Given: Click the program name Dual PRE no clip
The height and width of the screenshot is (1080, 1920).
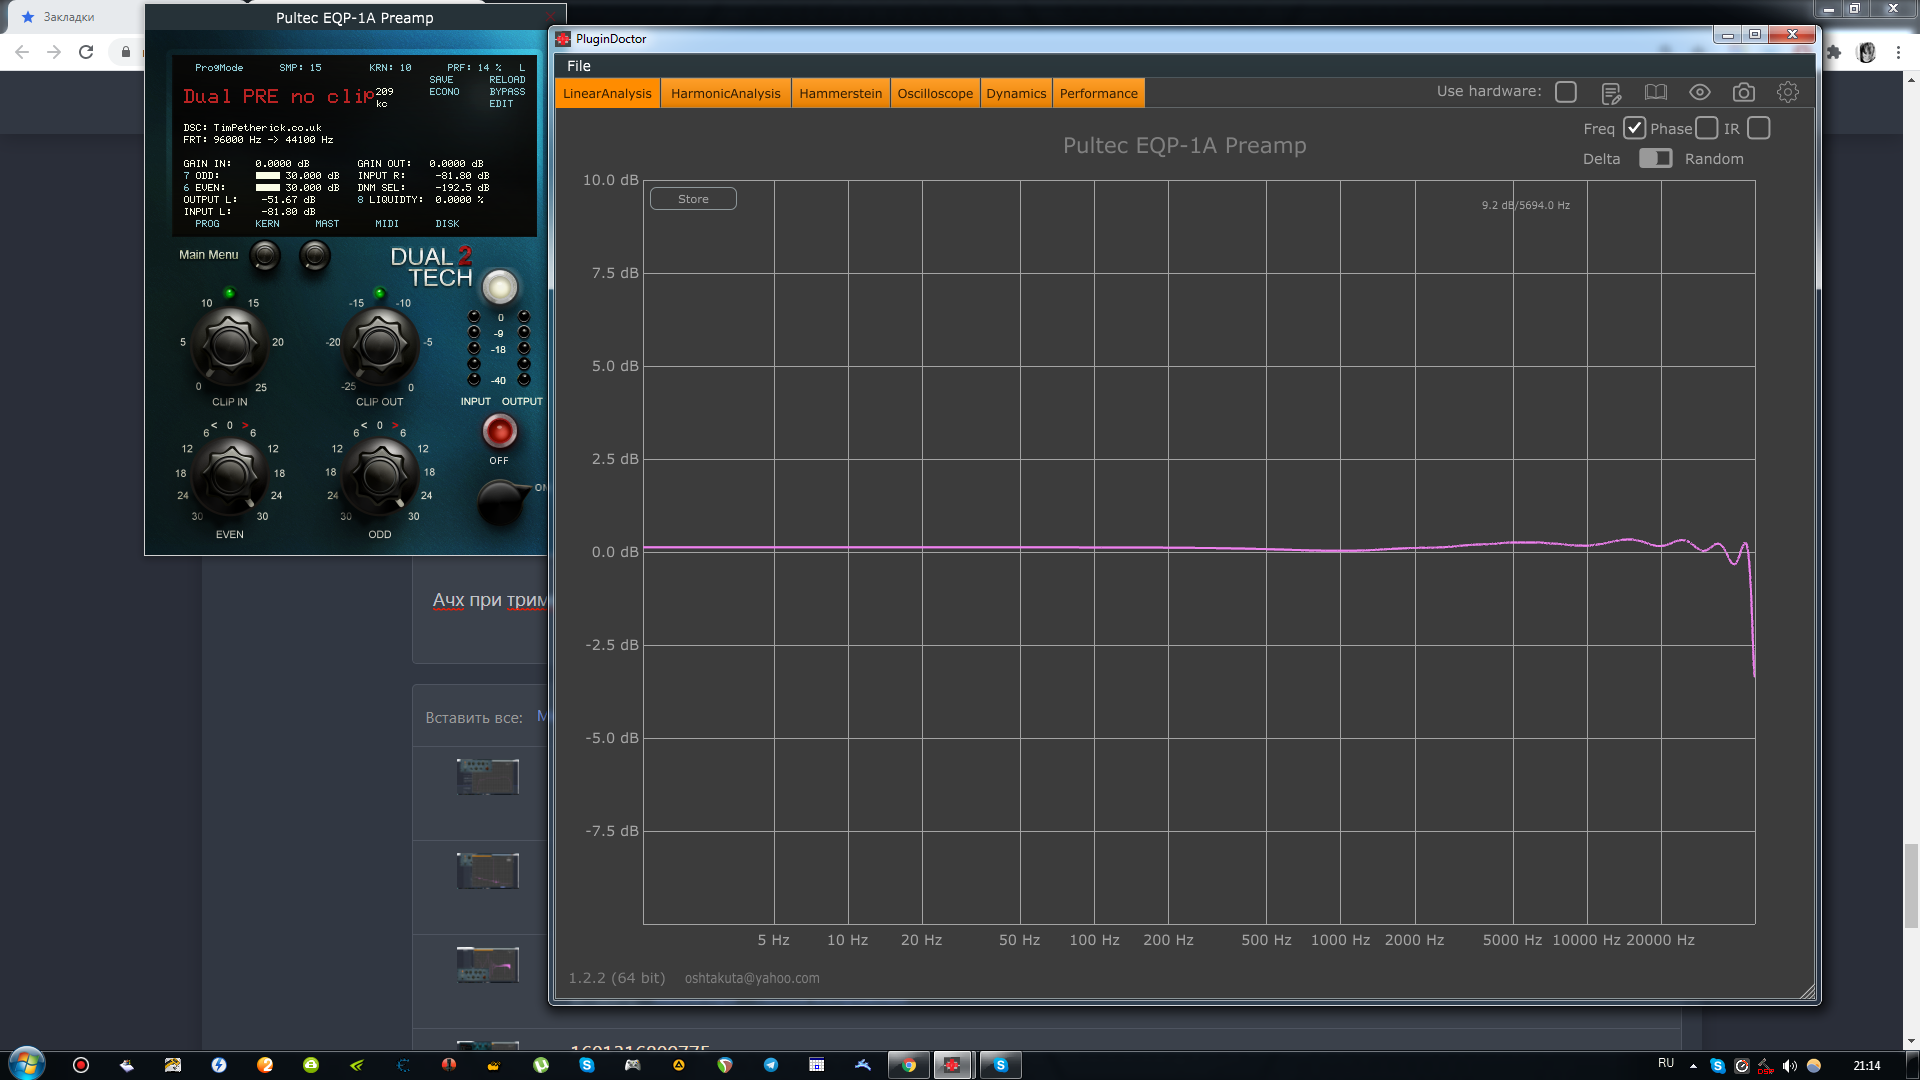Looking at the screenshot, I should coord(278,97).
